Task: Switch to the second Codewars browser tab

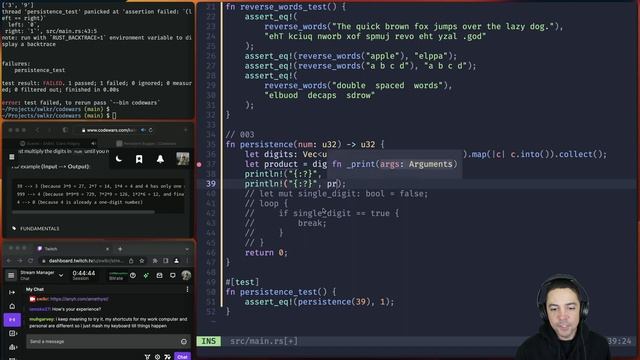Action: (147, 143)
